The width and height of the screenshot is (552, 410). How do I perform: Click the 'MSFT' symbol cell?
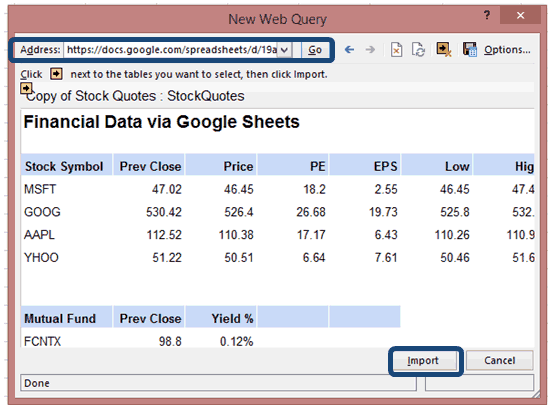40,189
